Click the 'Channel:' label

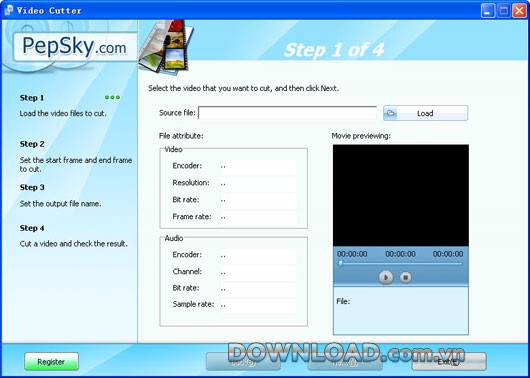coord(187,271)
